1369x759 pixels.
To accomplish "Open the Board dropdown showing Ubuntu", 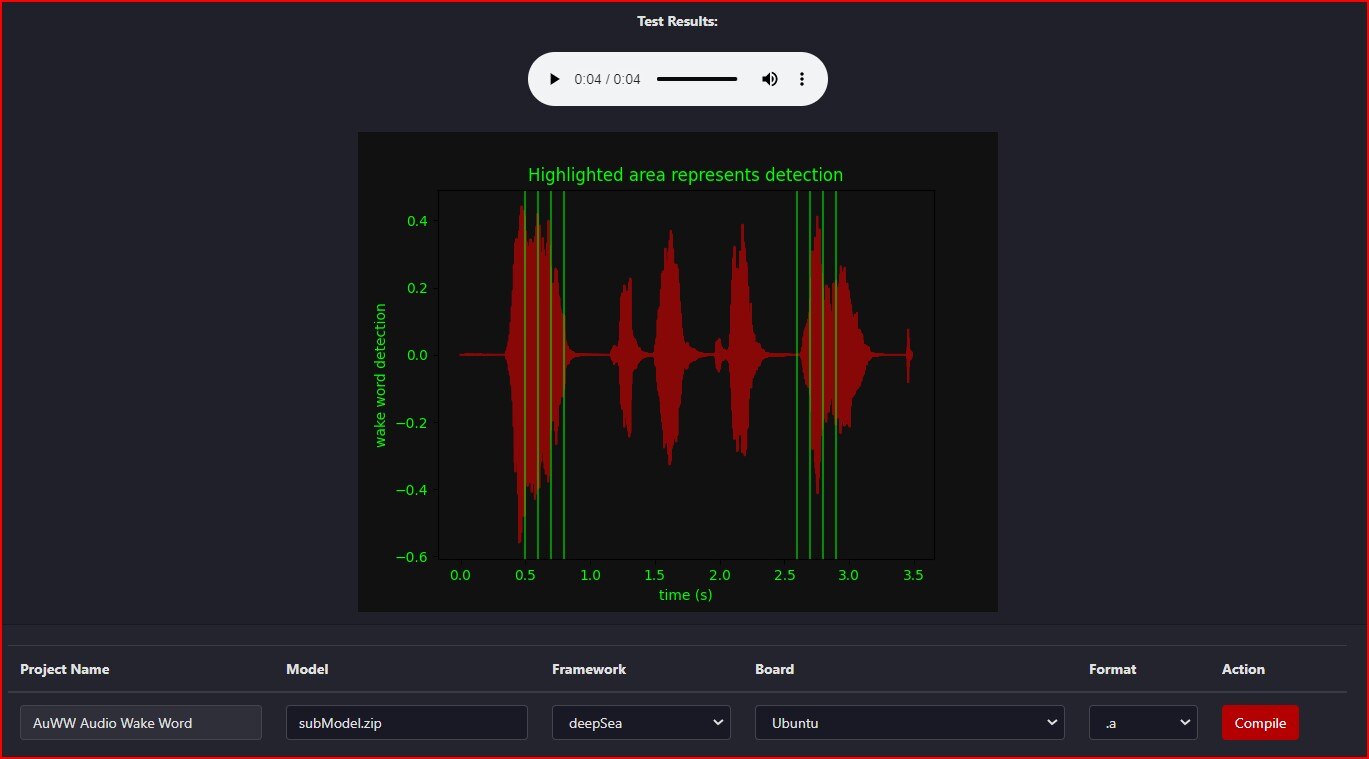I will [x=909, y=722].
